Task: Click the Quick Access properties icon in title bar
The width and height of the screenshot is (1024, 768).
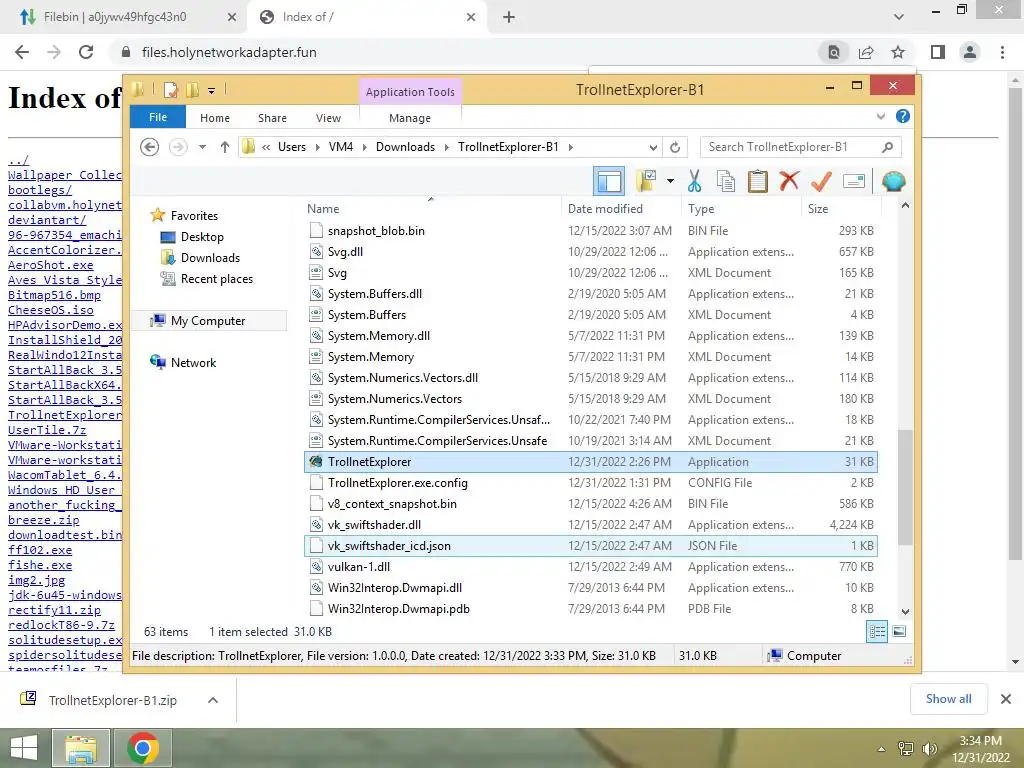Action: tap(170, 89)
